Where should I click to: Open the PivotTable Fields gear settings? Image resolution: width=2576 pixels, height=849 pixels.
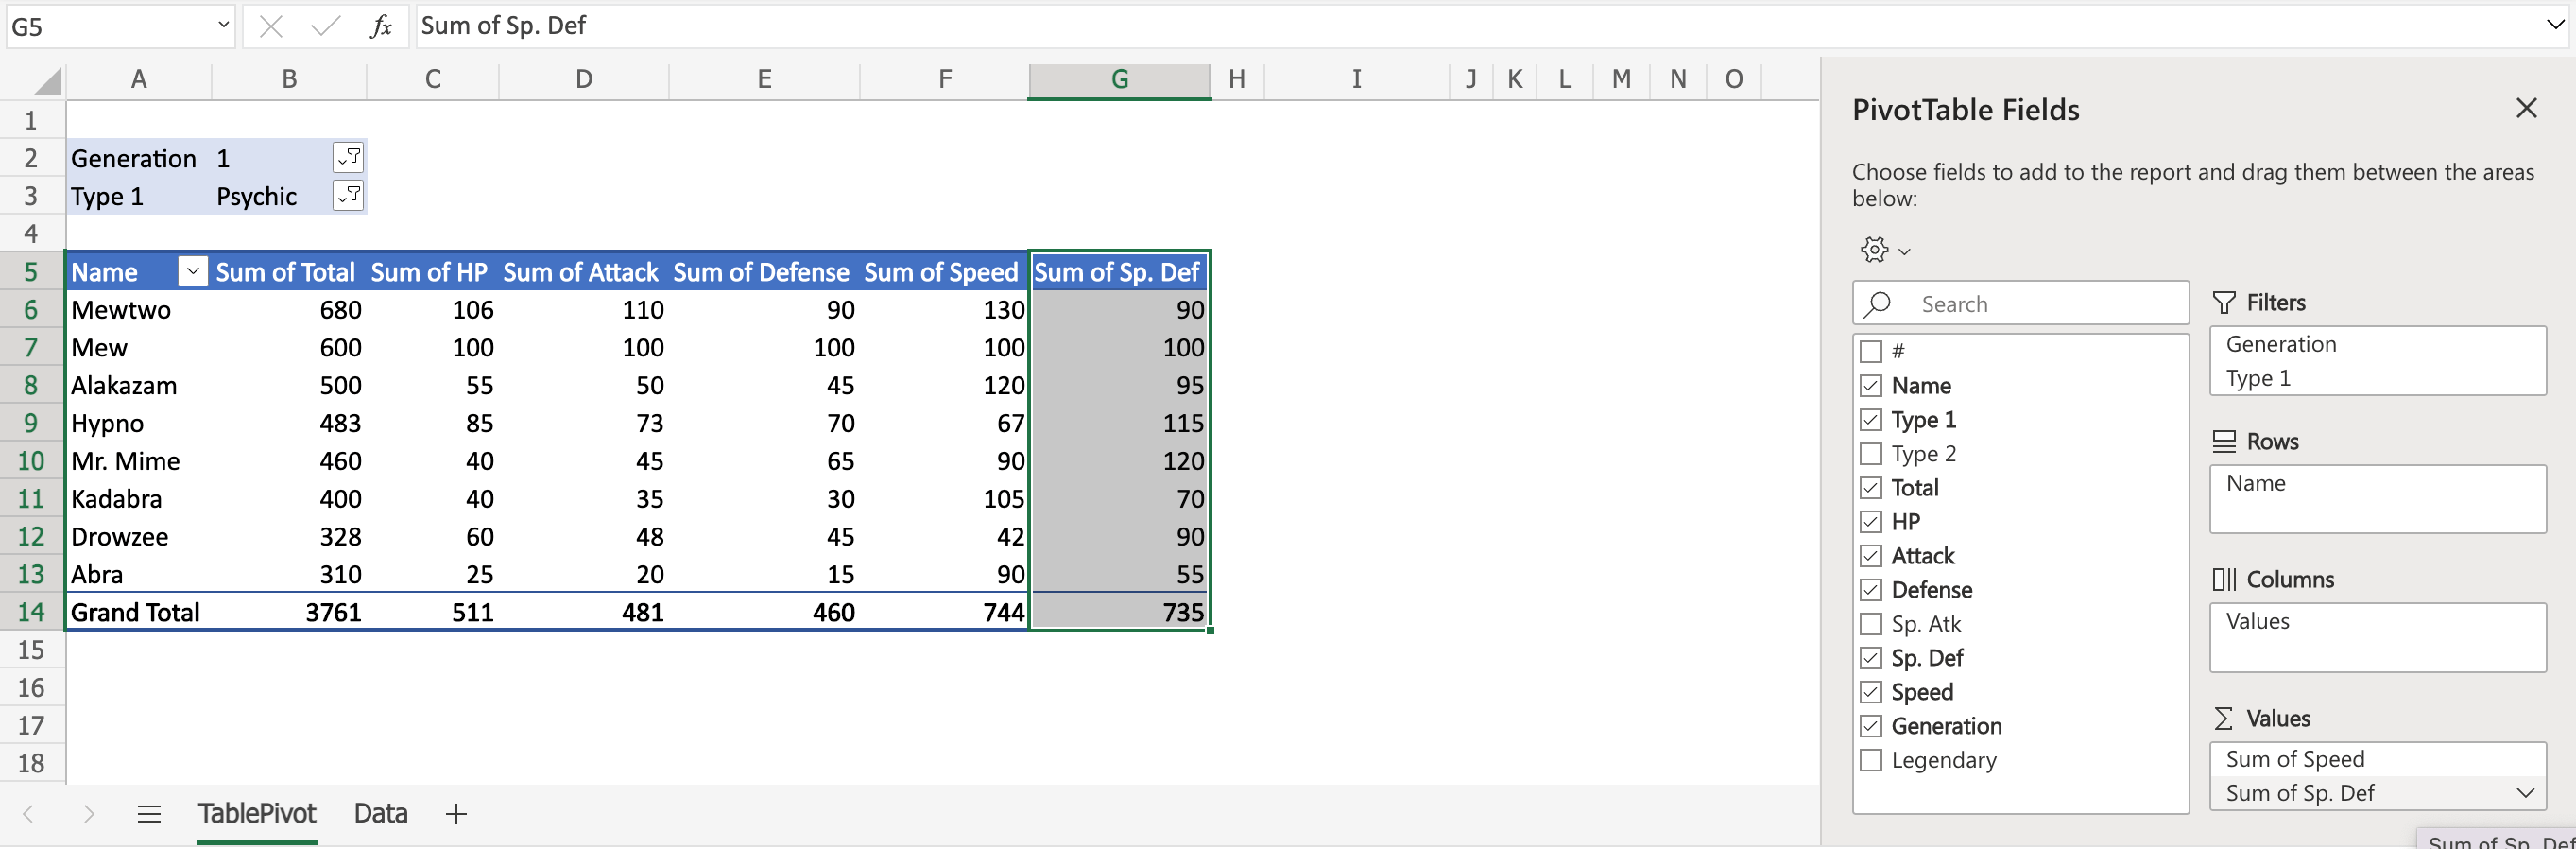coord(1884,250)
